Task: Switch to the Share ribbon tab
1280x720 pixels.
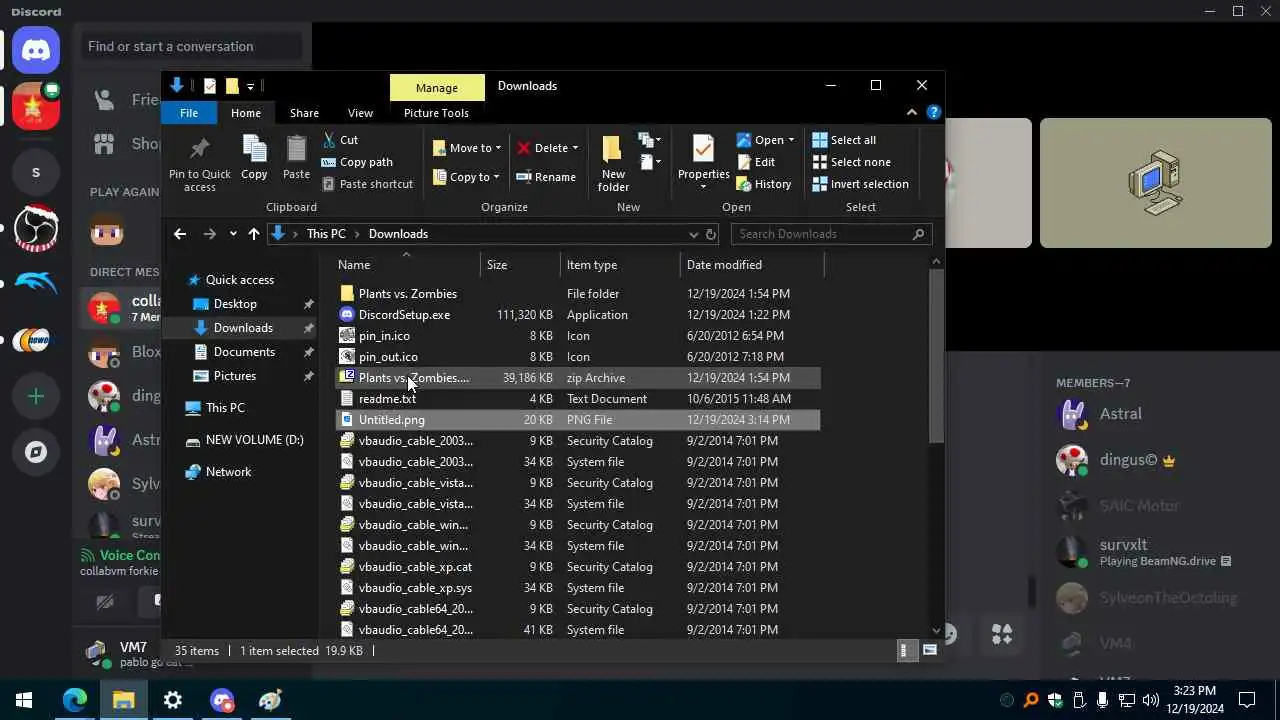Action: point(304,113)
